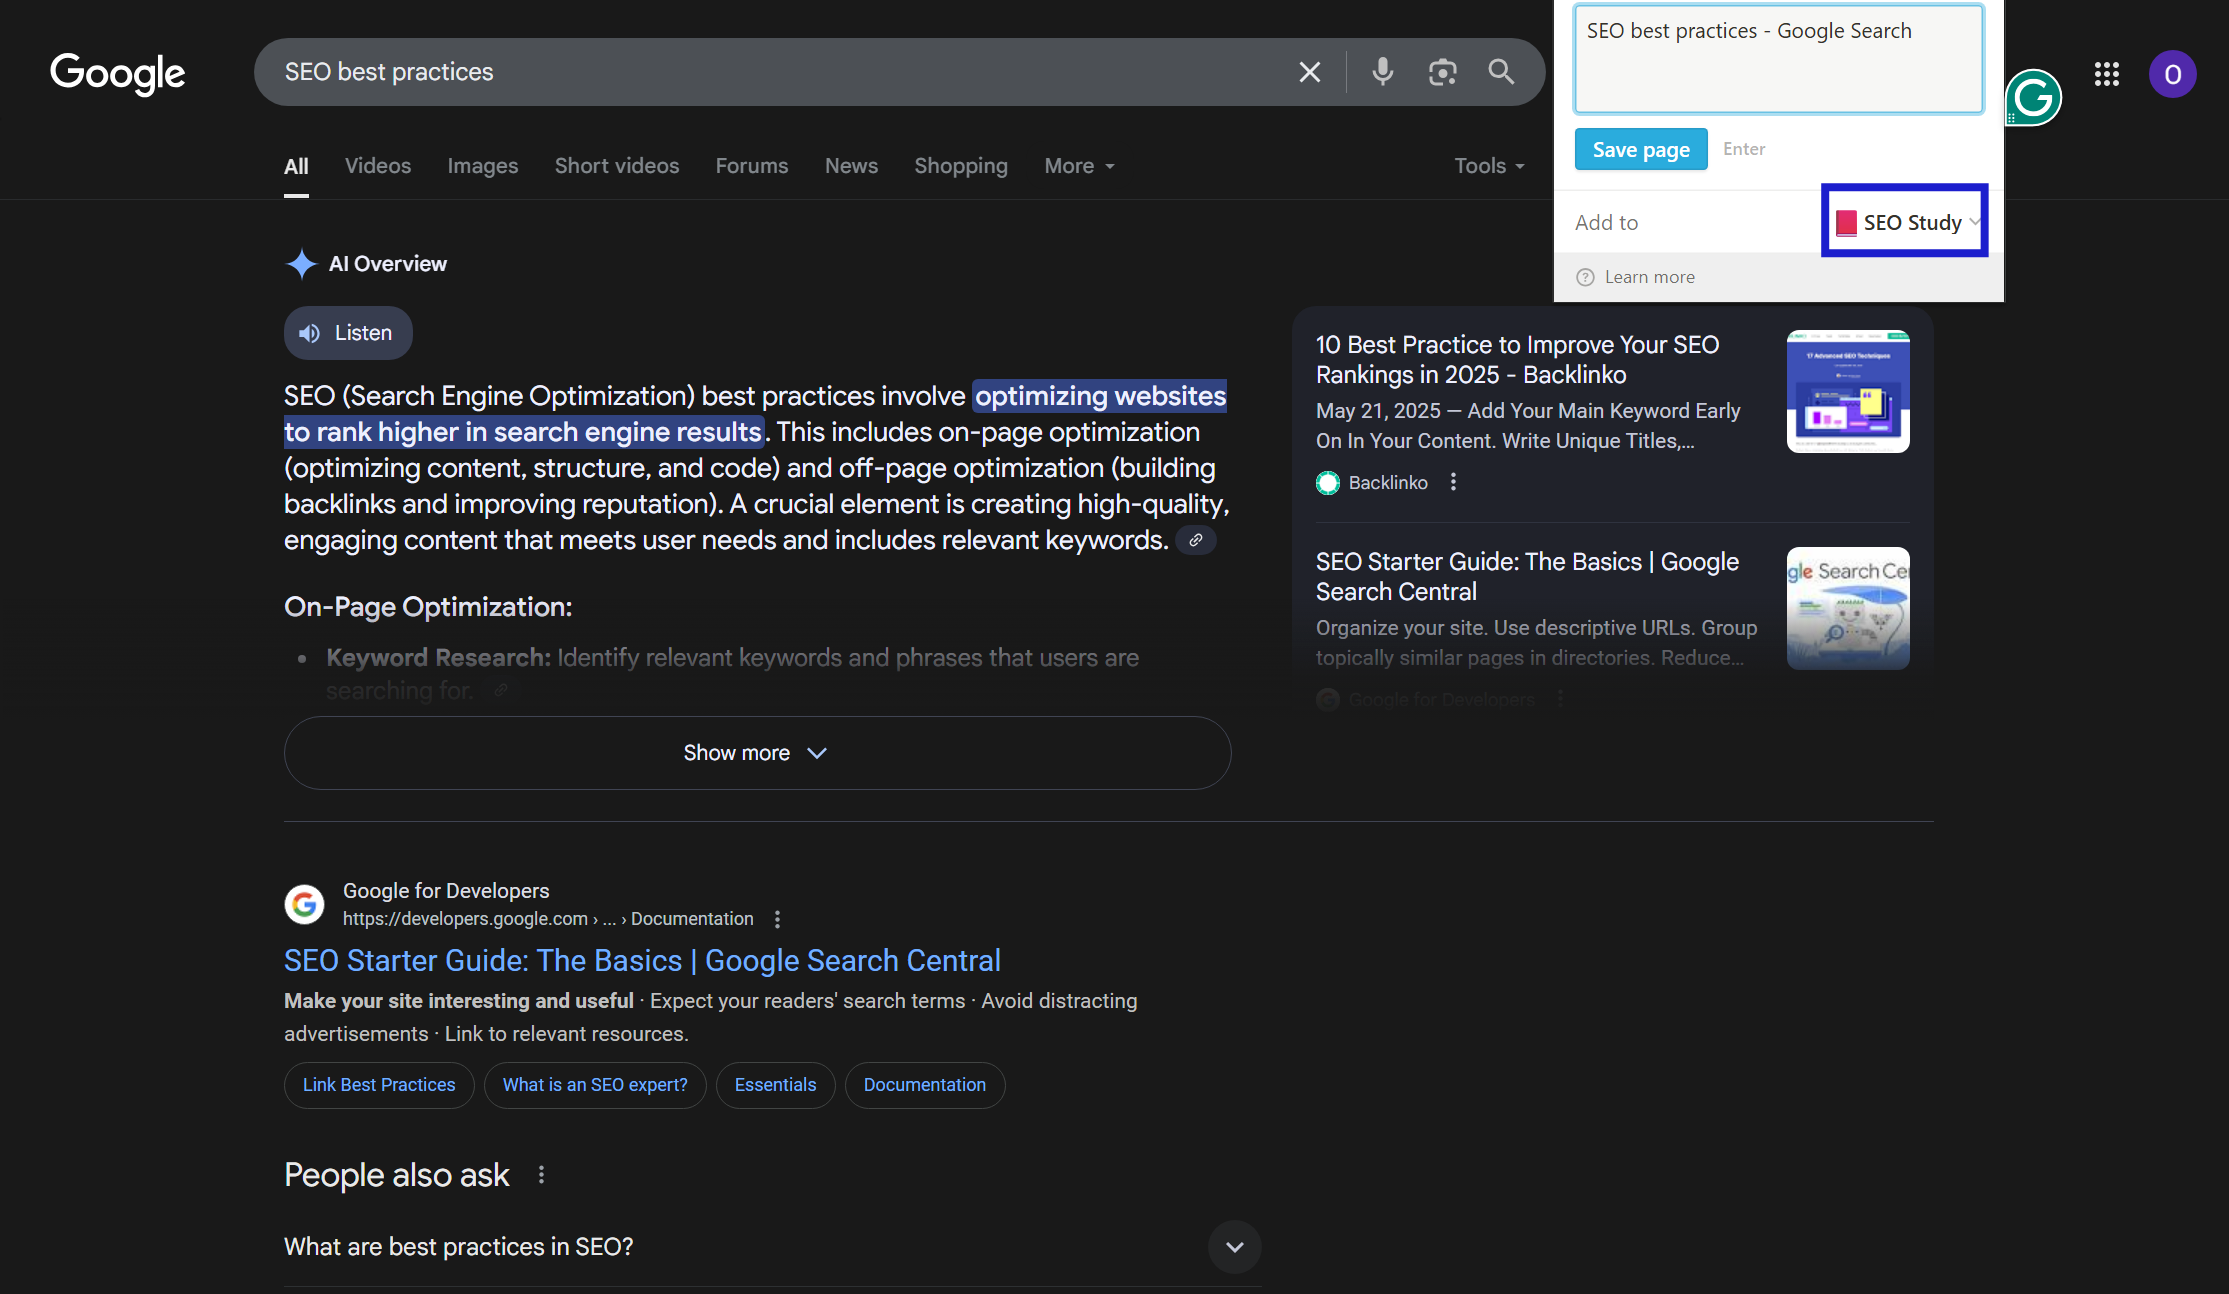Activate Listen on the AI Overview

(347, 332)
